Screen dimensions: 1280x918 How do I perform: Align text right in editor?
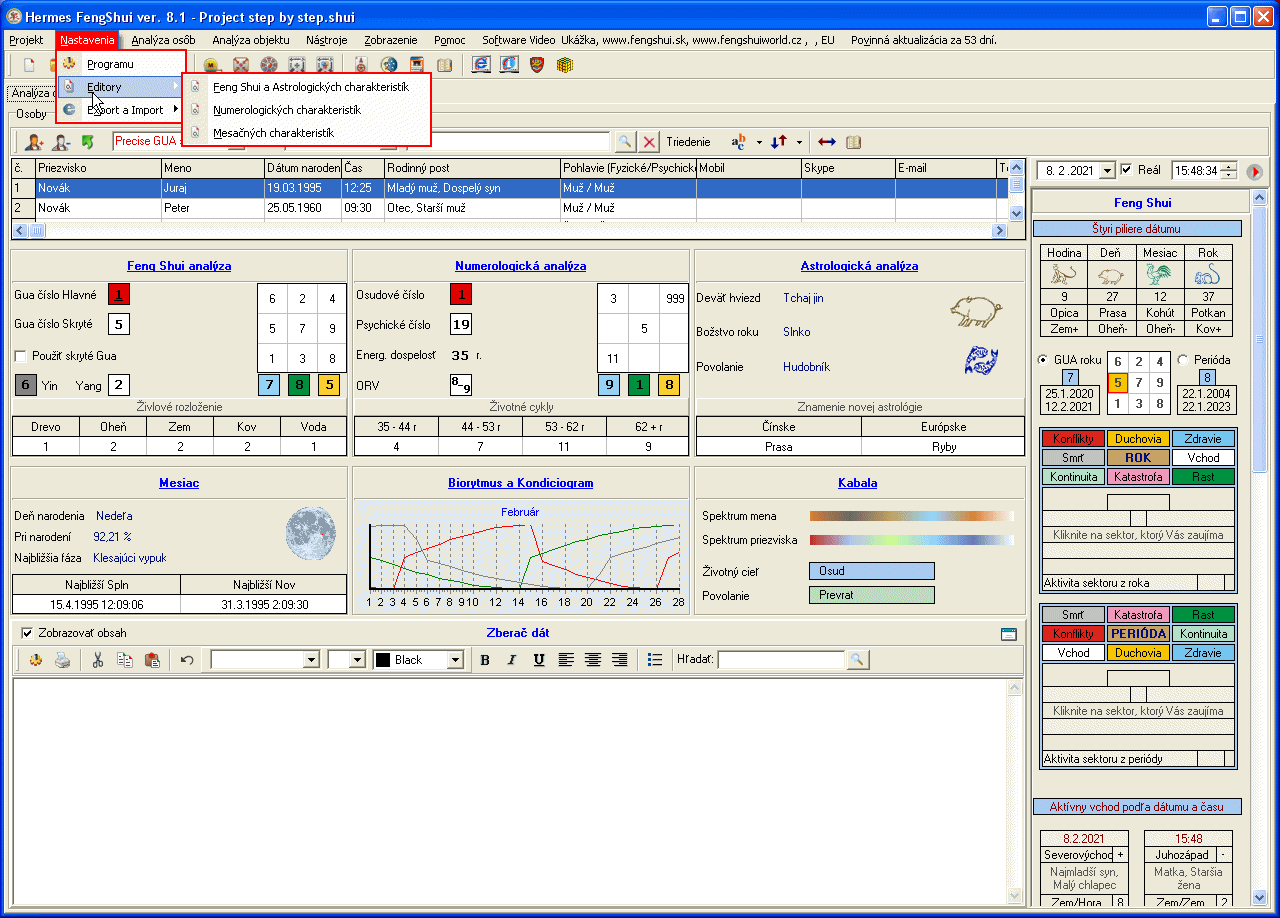(x=620, y=660)
